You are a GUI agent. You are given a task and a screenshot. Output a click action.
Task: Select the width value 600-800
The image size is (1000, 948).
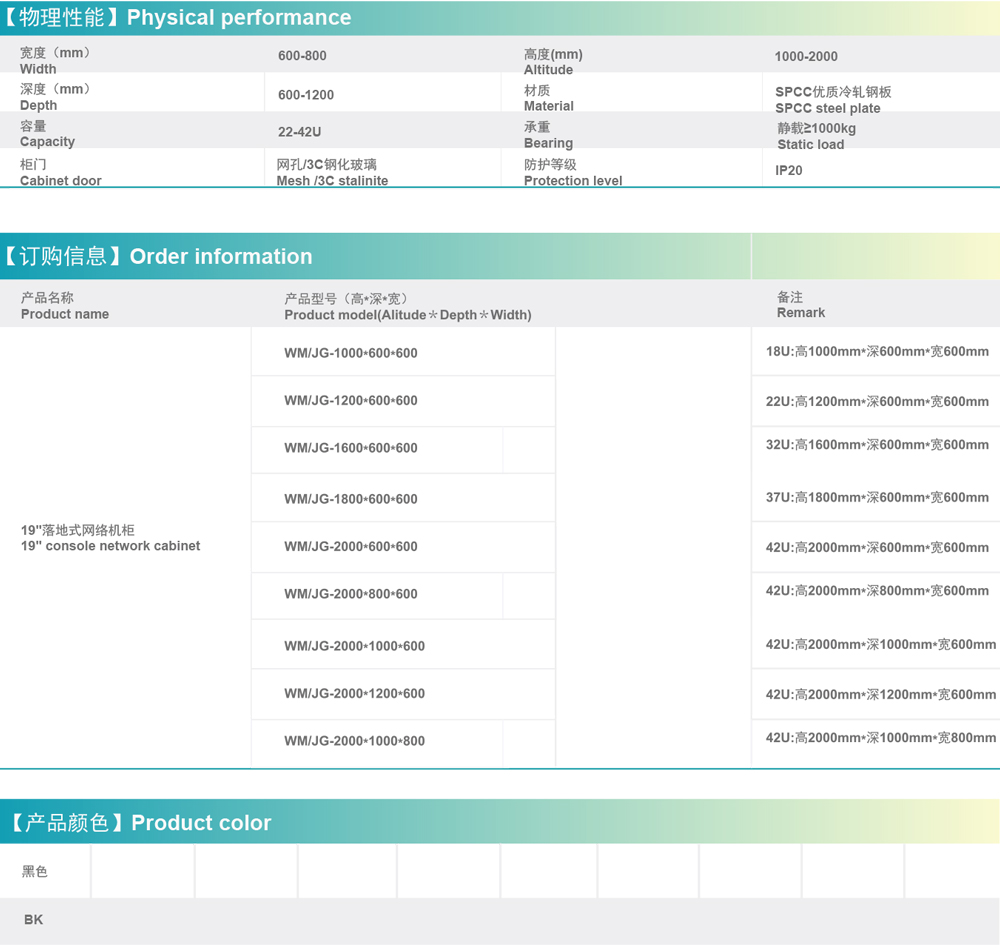(302, 56)
